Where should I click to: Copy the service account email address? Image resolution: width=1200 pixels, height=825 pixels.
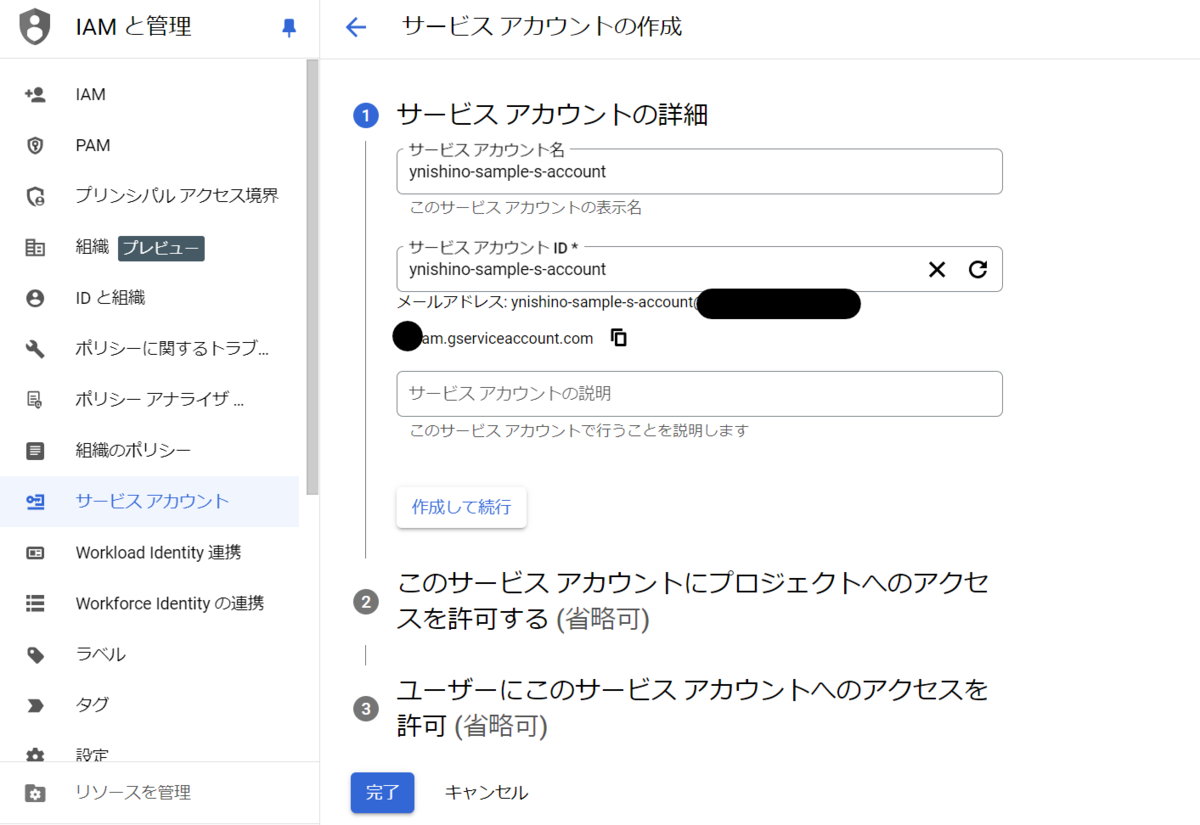pyautogui.click(x=619, y=338)
